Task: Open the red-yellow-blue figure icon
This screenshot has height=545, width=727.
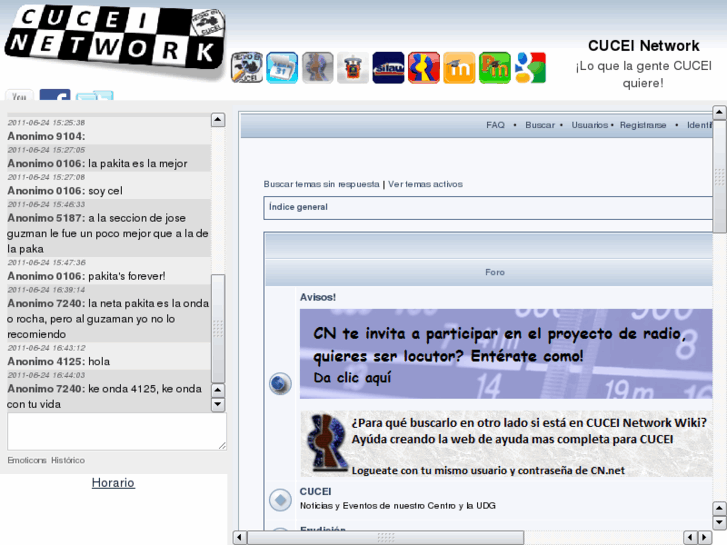Action: click(x=424, y=68)
